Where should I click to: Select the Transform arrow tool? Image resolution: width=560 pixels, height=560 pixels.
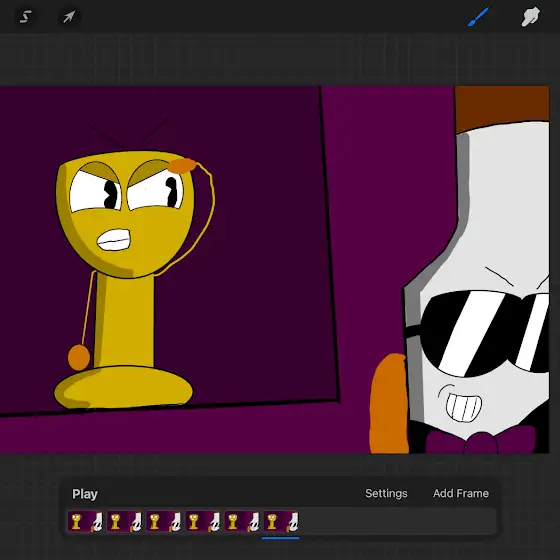tap(69, 17)
